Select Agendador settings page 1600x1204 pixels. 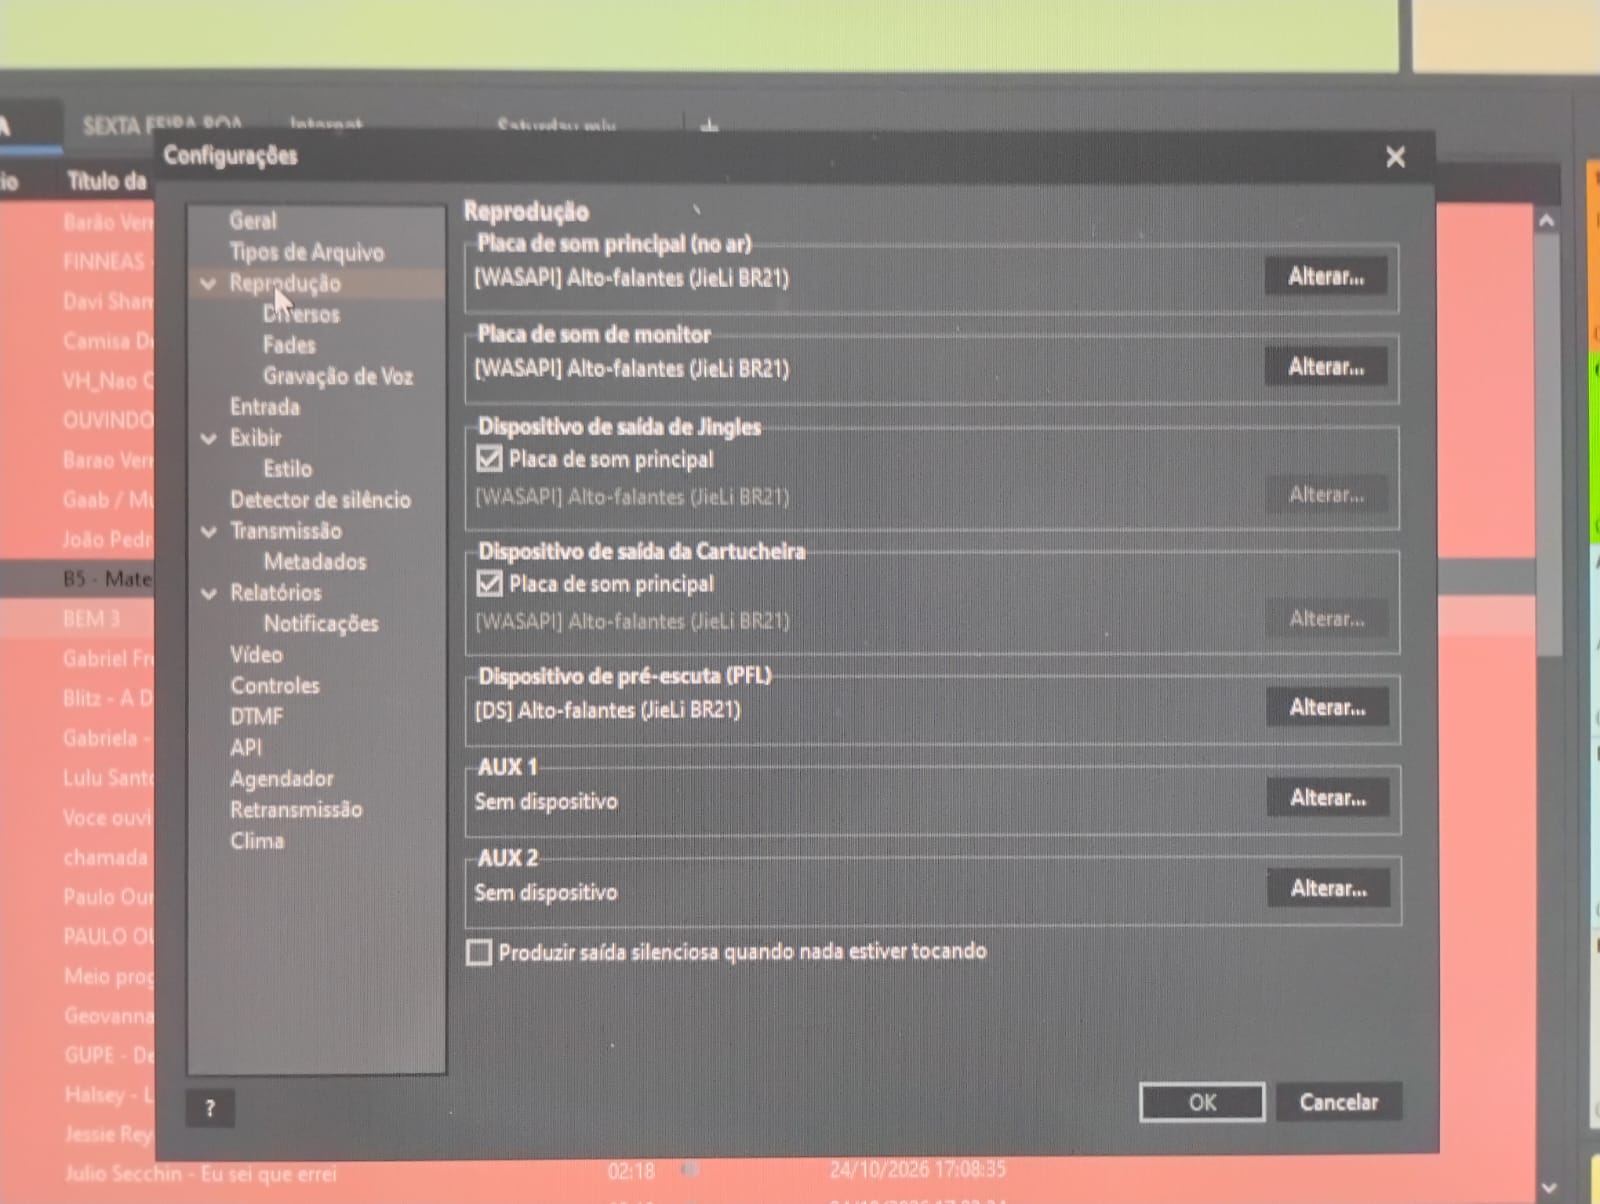coord(282,779)
